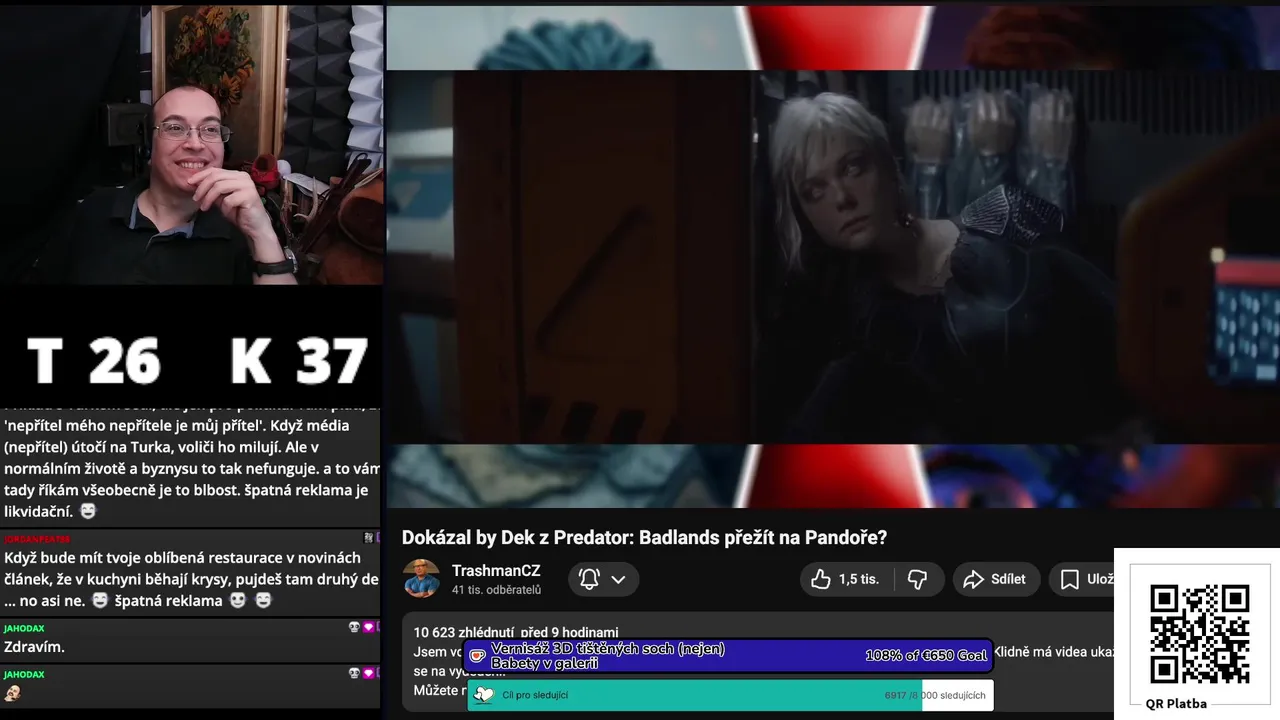Screen dimensions: 1280x720
Task: Click the video title about Predator: Badlands
Action: tap(644, 537)
